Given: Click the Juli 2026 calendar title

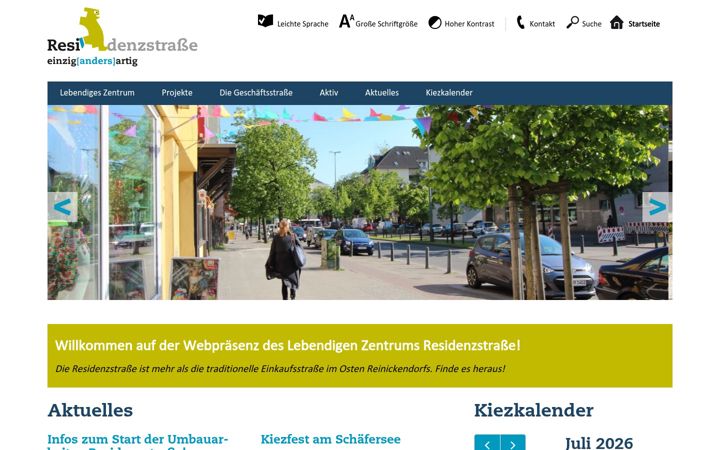Looking at the screenshot, I should (599, 443).
